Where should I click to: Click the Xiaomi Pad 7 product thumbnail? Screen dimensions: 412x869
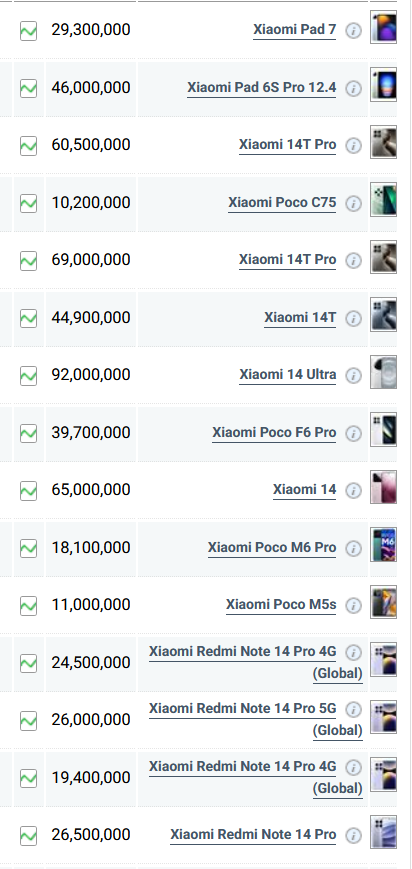[384, 27]
